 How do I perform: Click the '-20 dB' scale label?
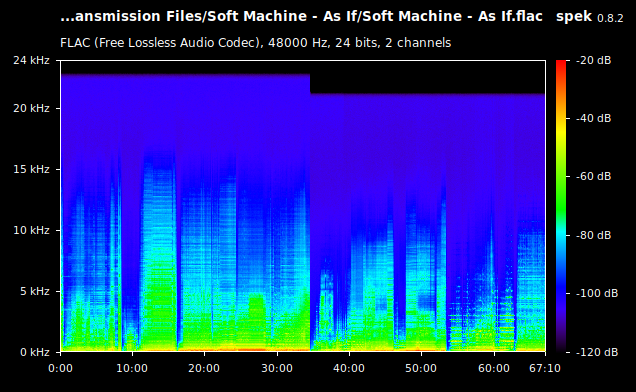(x=594, y=60)
